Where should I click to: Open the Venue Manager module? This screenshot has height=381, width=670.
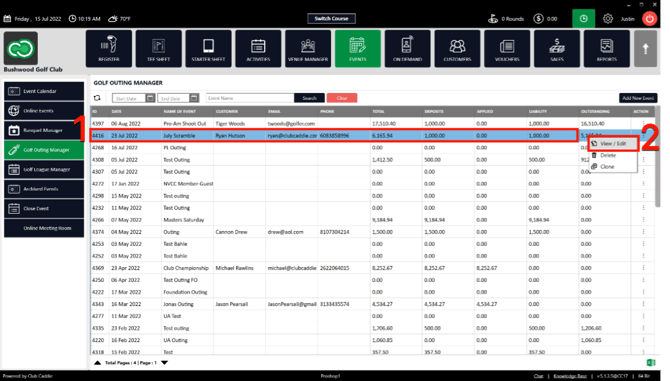[308, 48]
